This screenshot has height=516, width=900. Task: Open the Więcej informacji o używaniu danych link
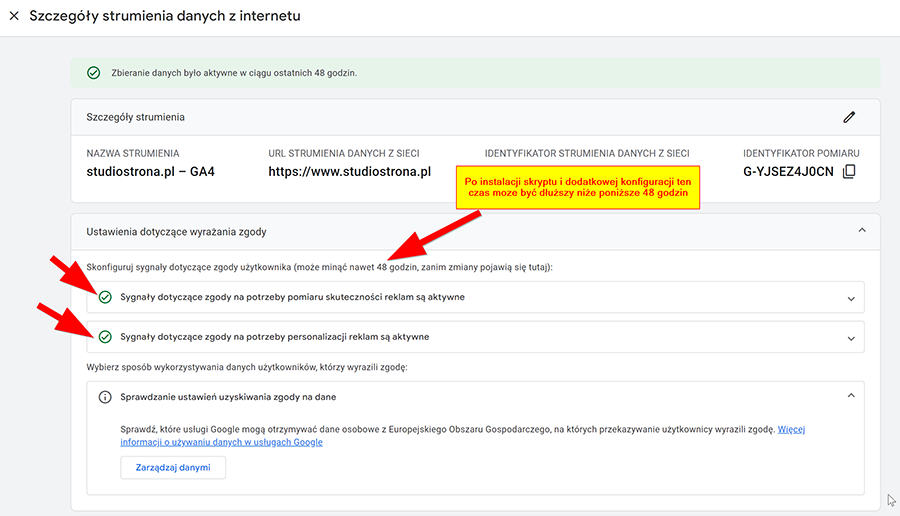[x=463, y=436]
